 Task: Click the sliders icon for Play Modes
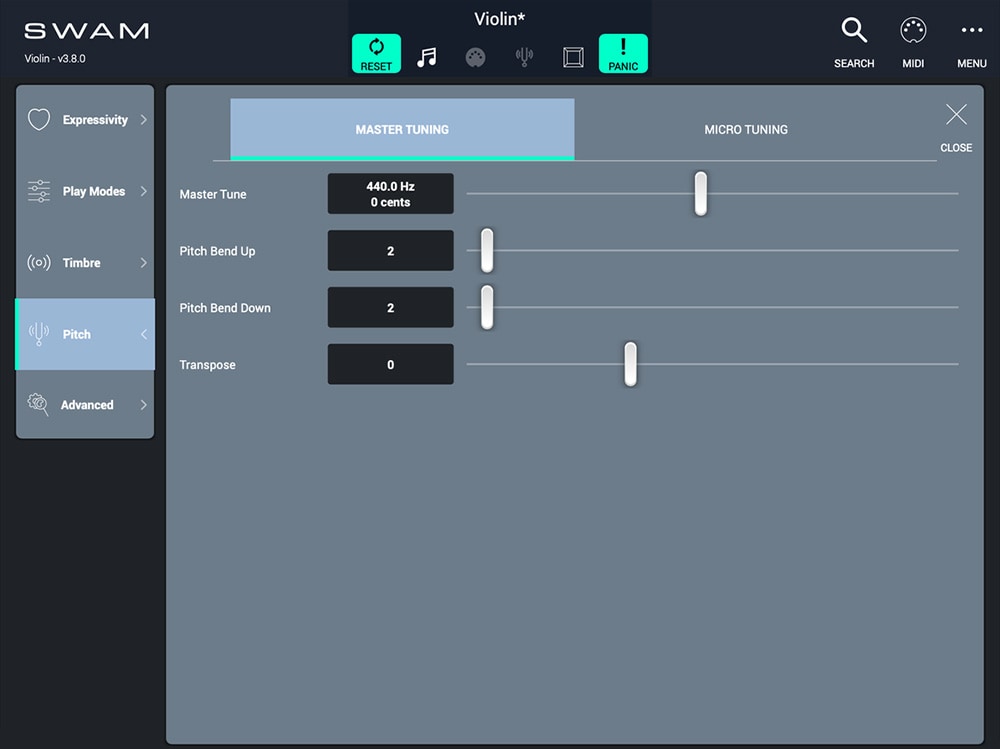point(39,191)
